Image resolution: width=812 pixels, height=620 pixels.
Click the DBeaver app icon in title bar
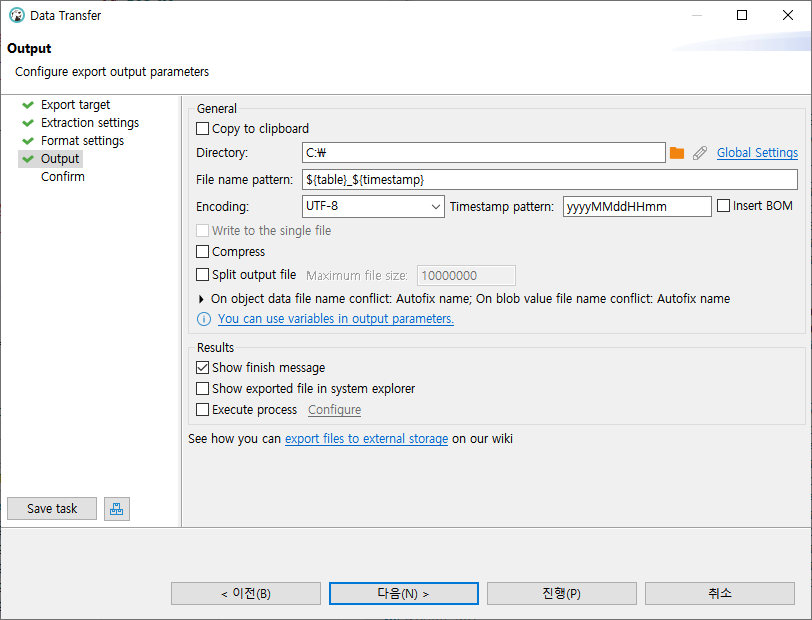(x=17, y=16)
